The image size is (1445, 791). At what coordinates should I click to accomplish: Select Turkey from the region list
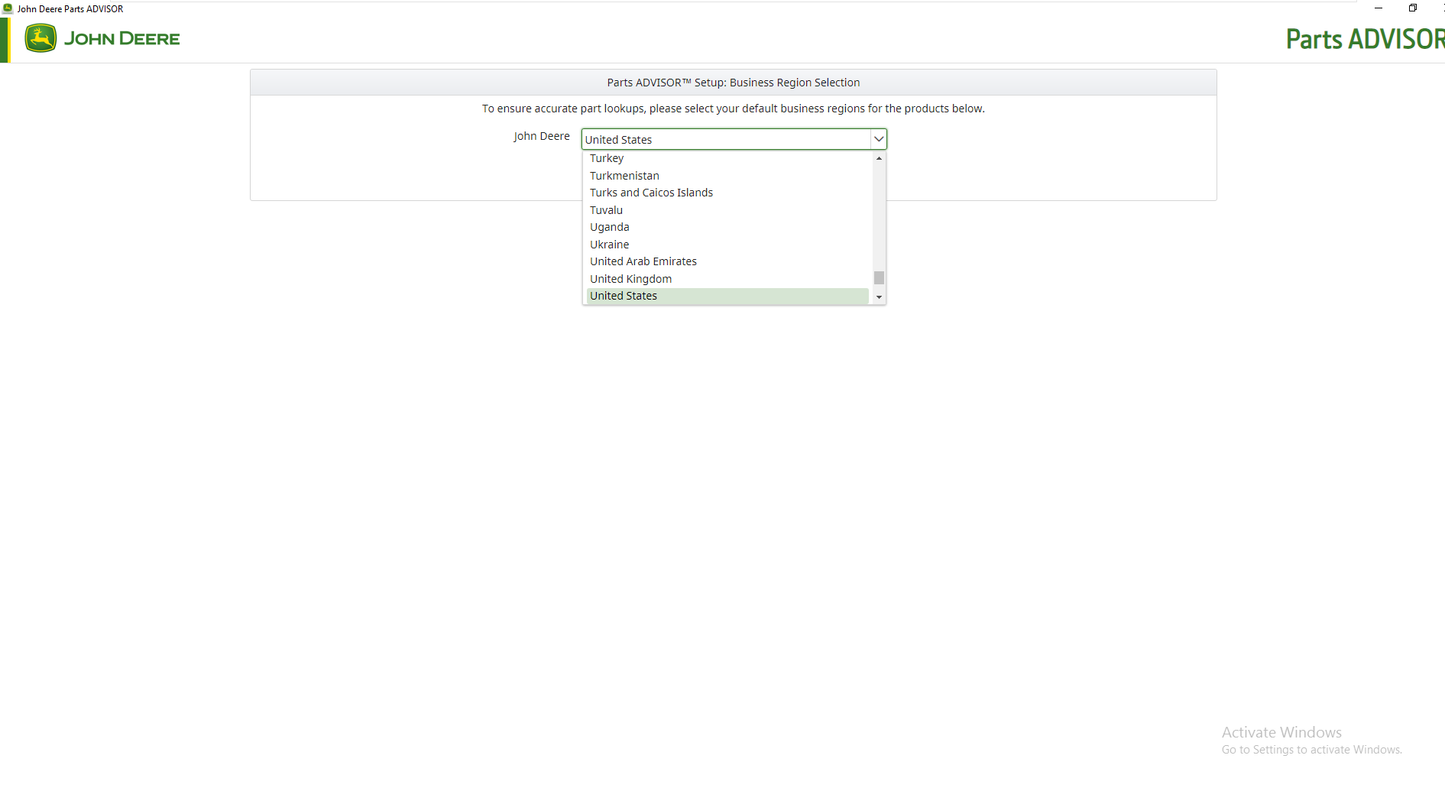tap(727, 158)
